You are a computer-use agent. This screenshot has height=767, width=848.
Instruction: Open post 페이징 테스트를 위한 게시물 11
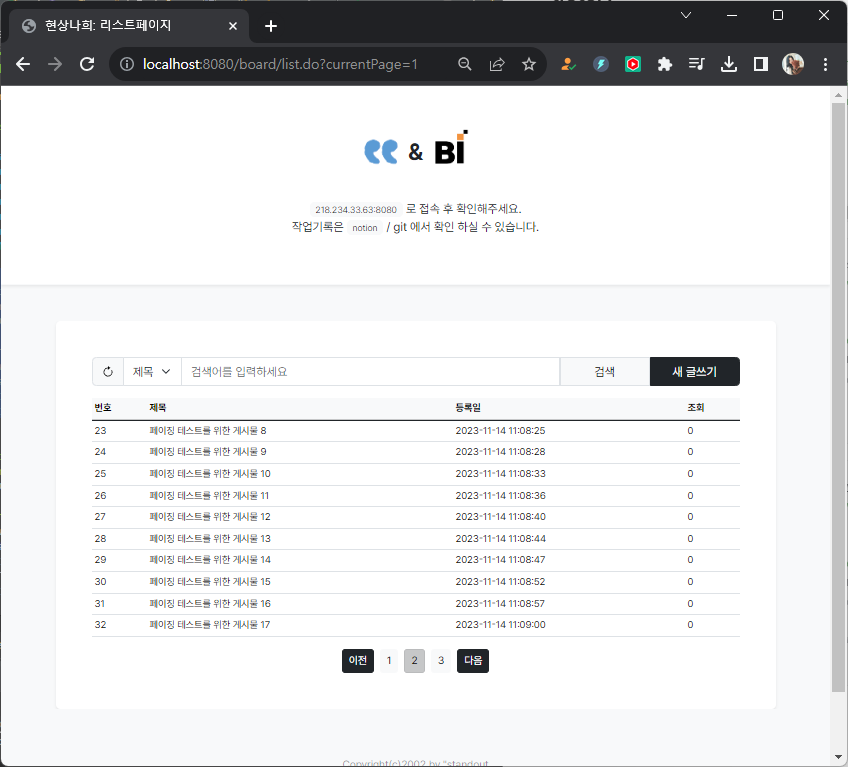[209, 496]
